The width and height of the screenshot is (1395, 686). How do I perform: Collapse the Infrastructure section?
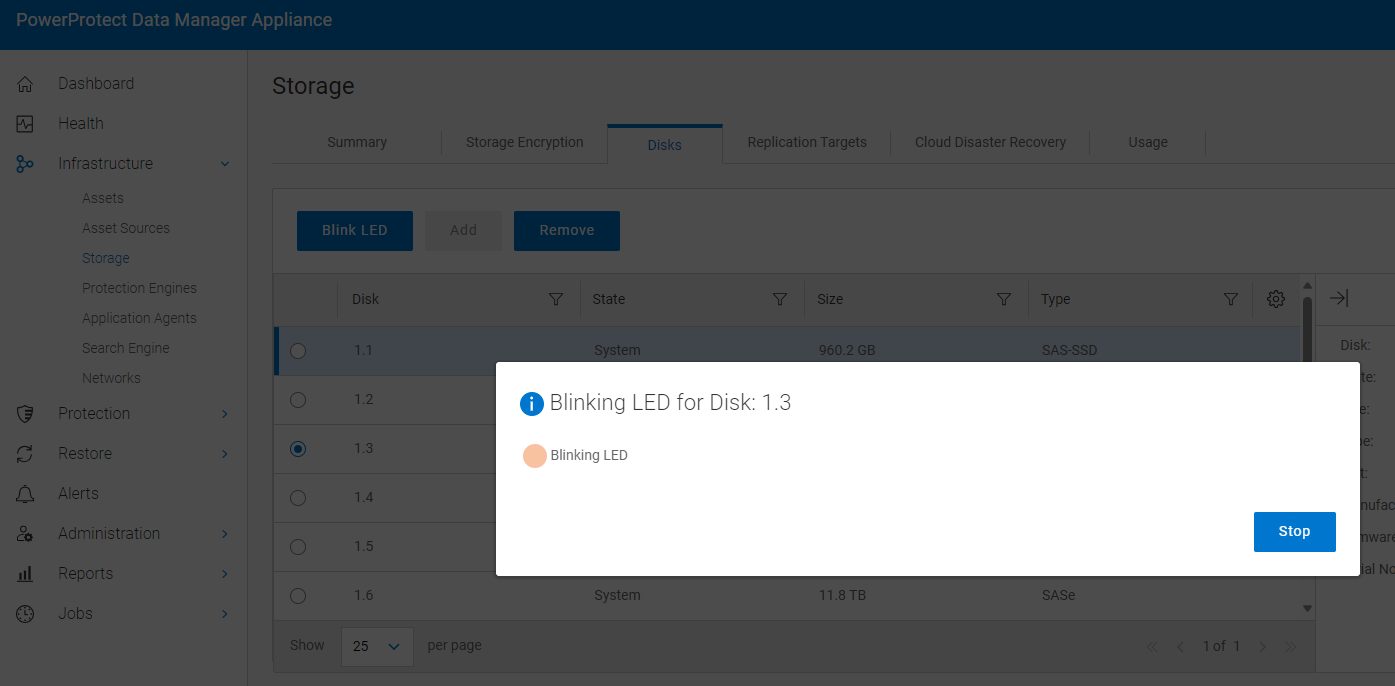224,163
